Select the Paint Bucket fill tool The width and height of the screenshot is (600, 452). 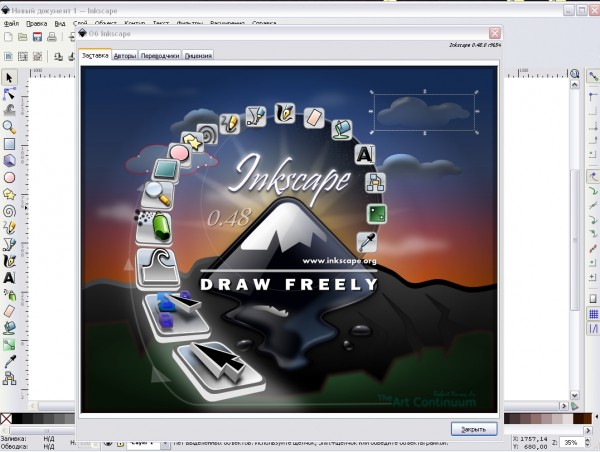click(9, 328)
